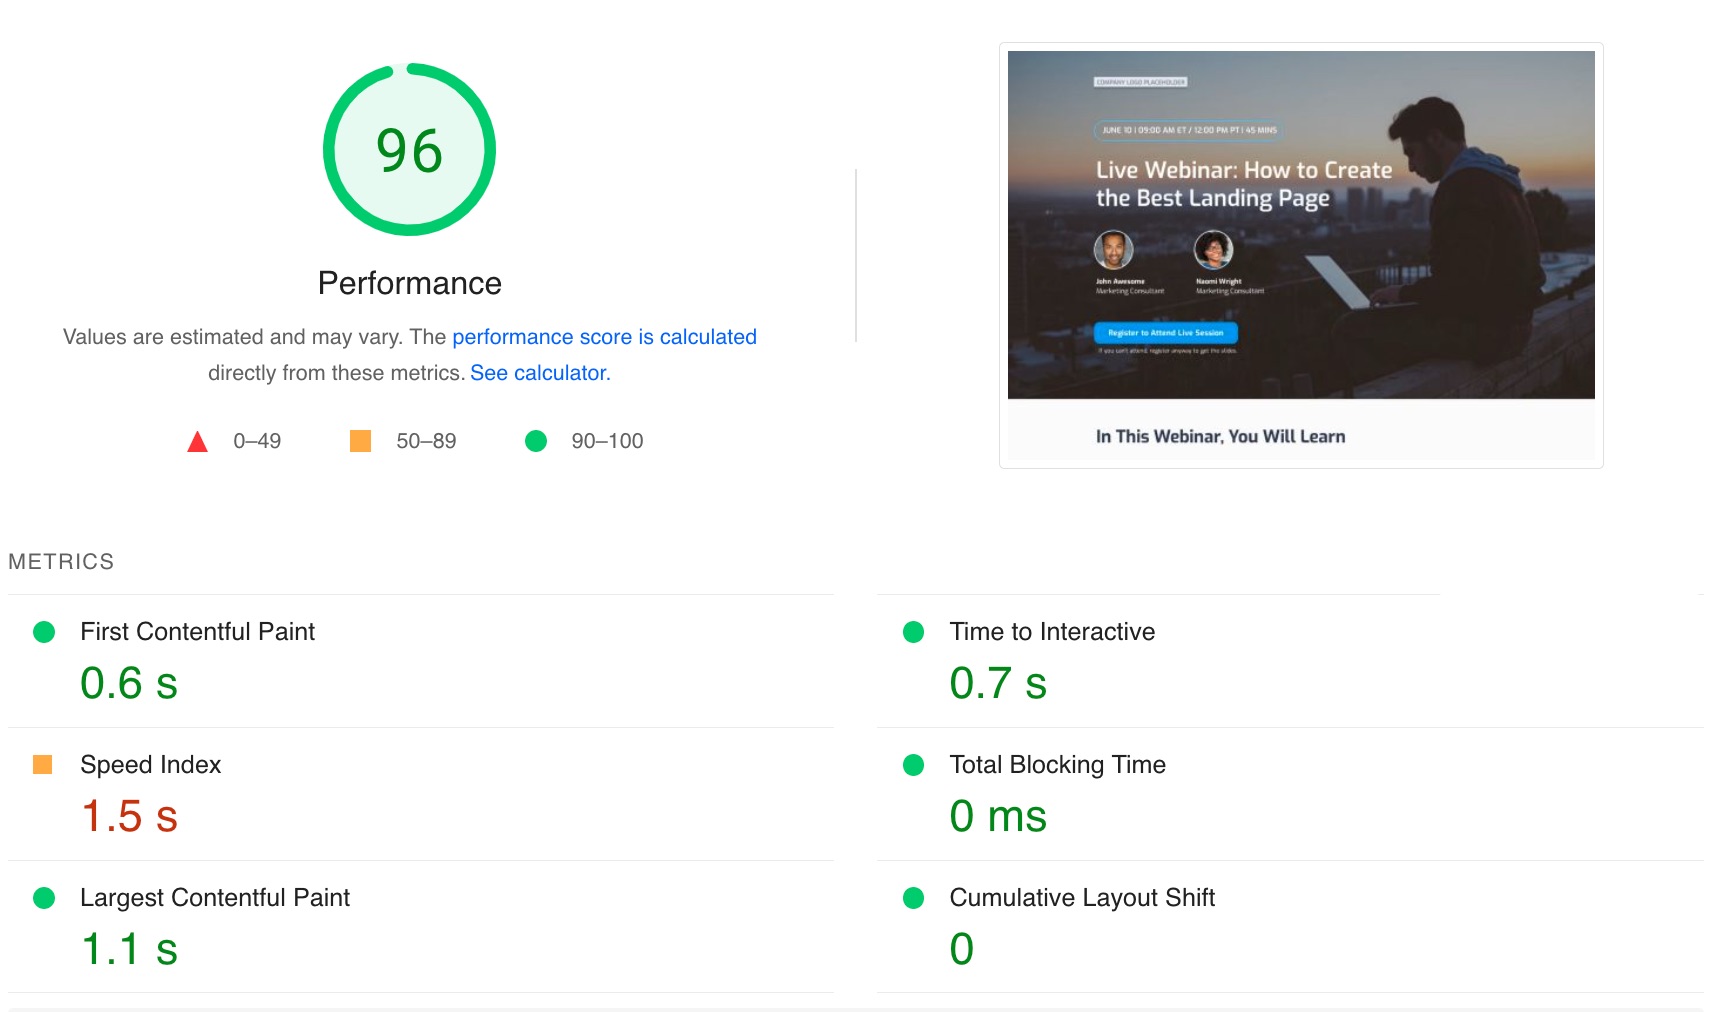Click the orange square 50–89 legend icon
Viewport: 1712px width, 1012px height.
pos(360,441)
